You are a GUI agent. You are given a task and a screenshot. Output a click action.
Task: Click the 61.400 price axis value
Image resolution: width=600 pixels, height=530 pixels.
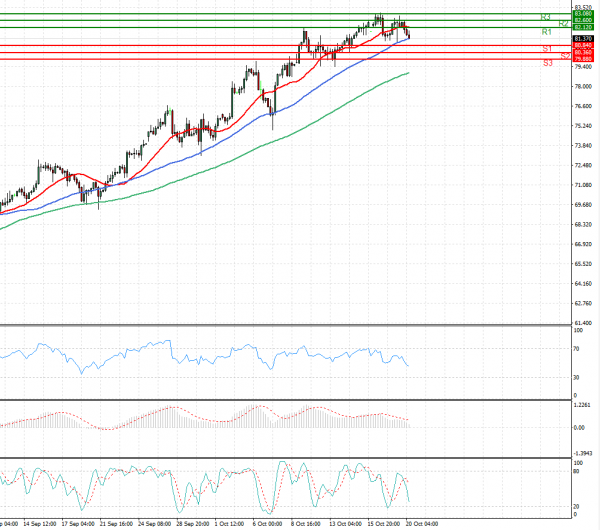tap(583, 323)
